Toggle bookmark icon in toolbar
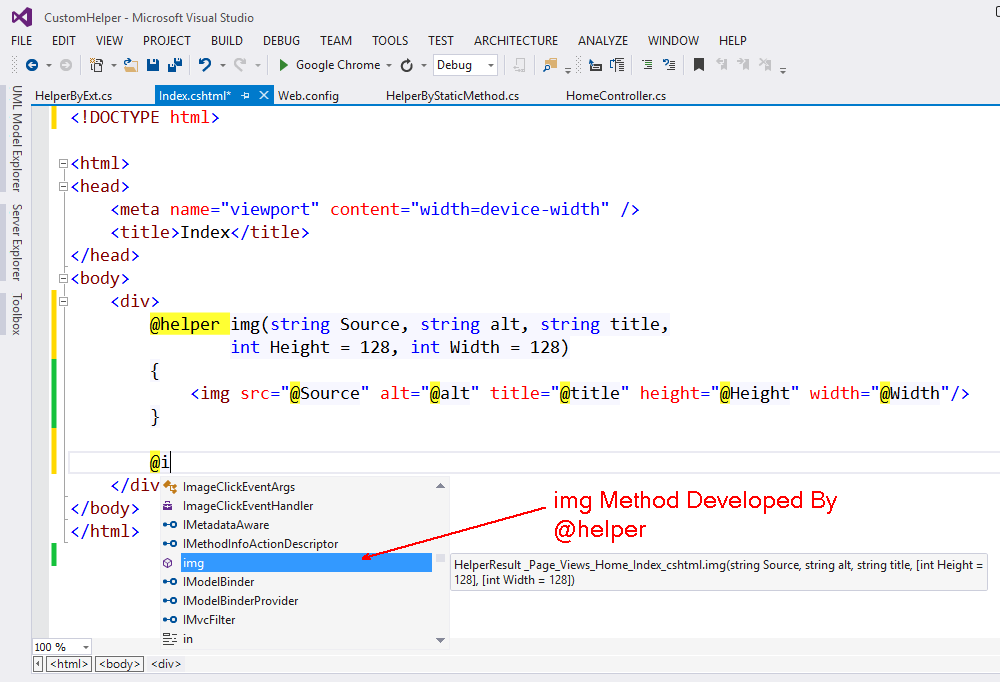The height and width of the screenshot is (682, 1000). click(x=699, y=65)
